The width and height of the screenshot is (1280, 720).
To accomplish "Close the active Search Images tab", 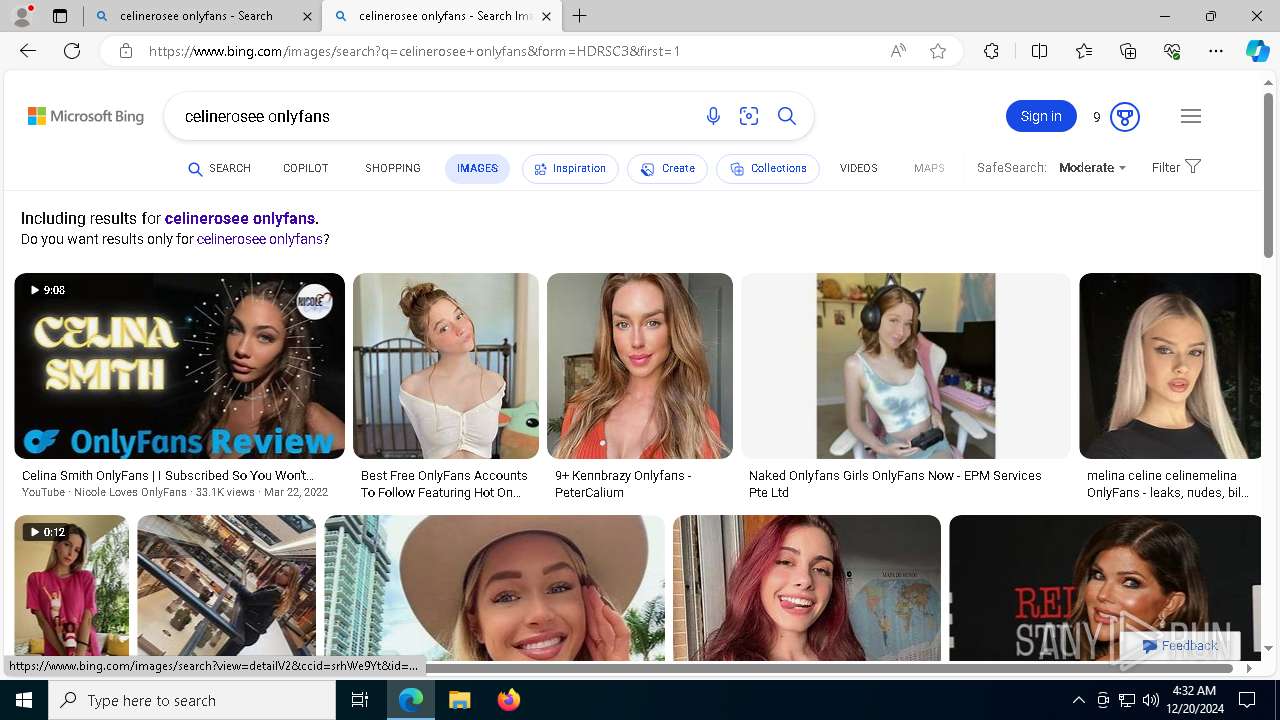I will coord(546,16).
